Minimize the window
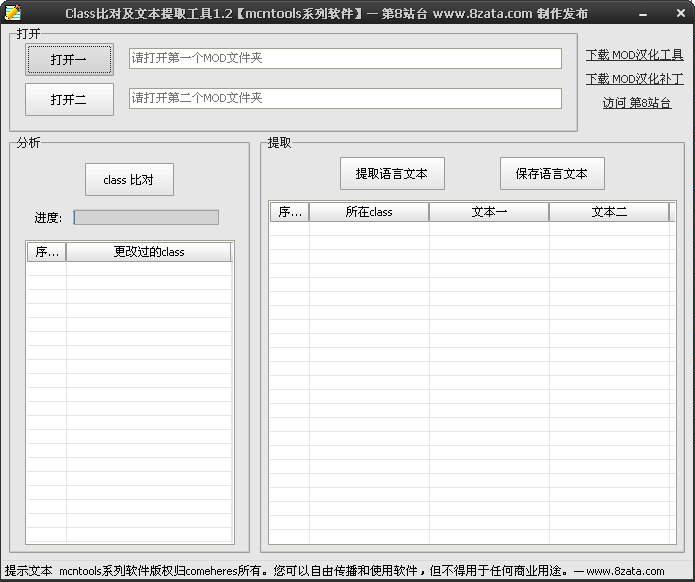 pos(643,14)
